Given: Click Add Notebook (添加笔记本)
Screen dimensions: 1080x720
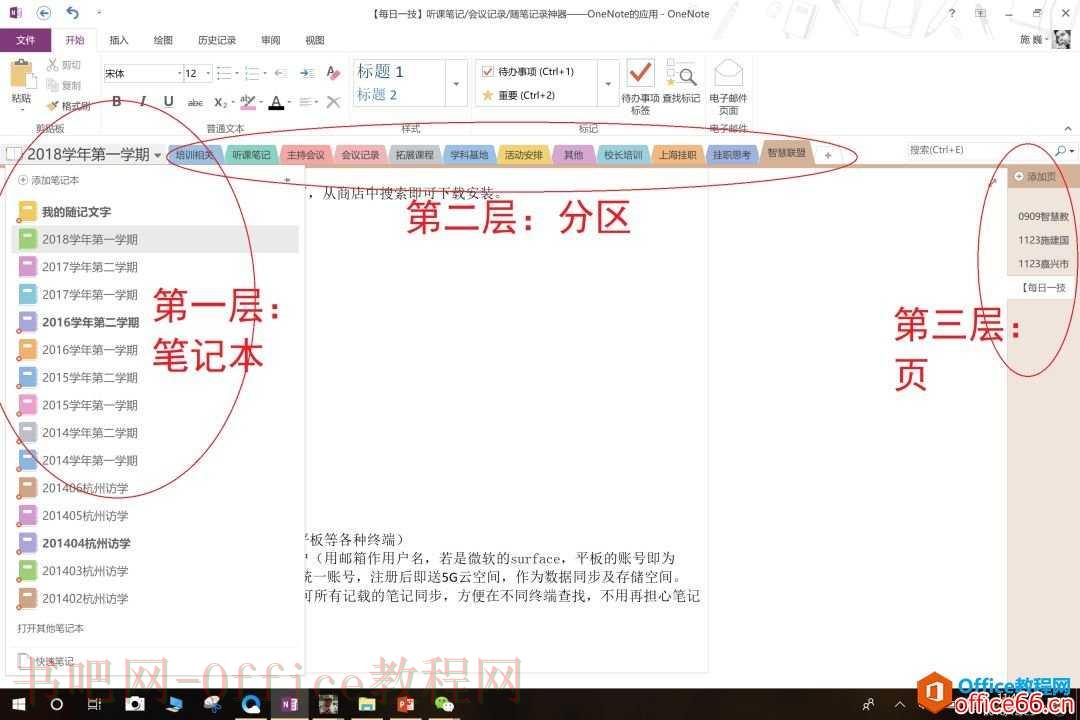Looking at the screenshot, I should coord(49,180).
